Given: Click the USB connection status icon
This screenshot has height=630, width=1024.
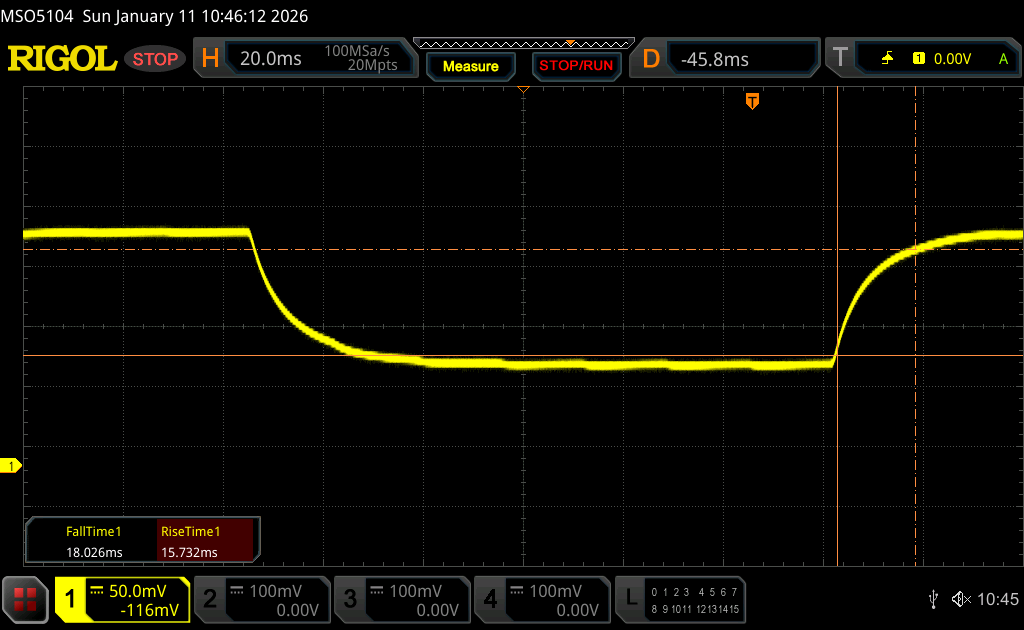Looking at the screenshot, I should (933, 599).
